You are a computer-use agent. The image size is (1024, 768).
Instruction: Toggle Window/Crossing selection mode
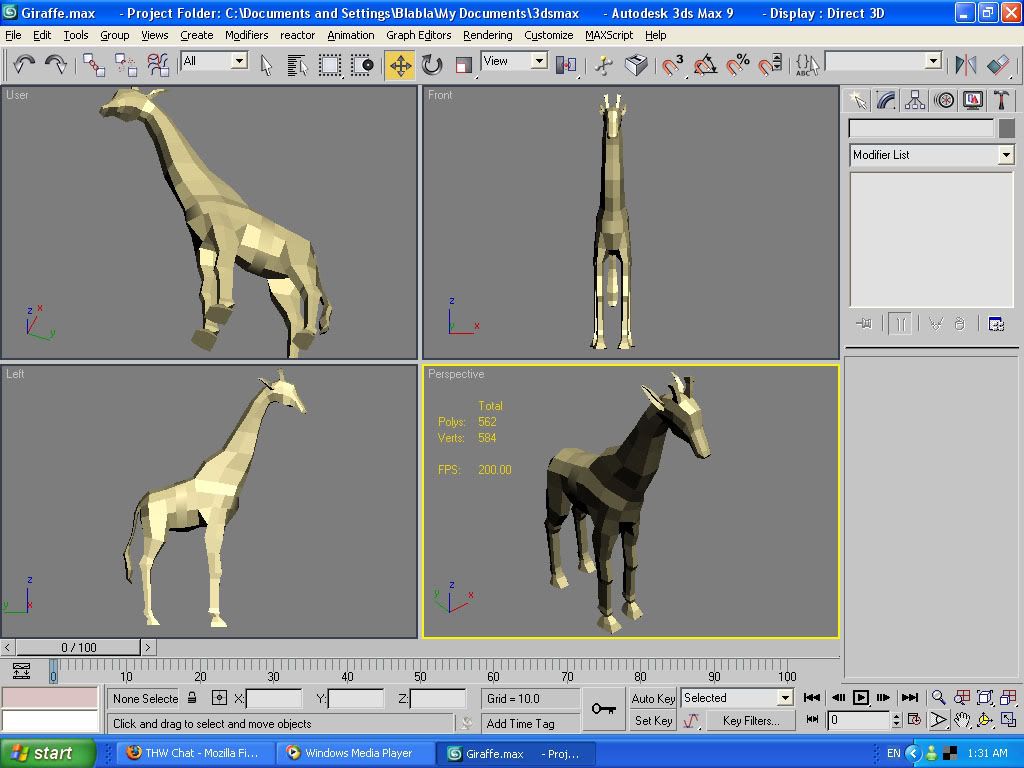[x=362, y=65]
